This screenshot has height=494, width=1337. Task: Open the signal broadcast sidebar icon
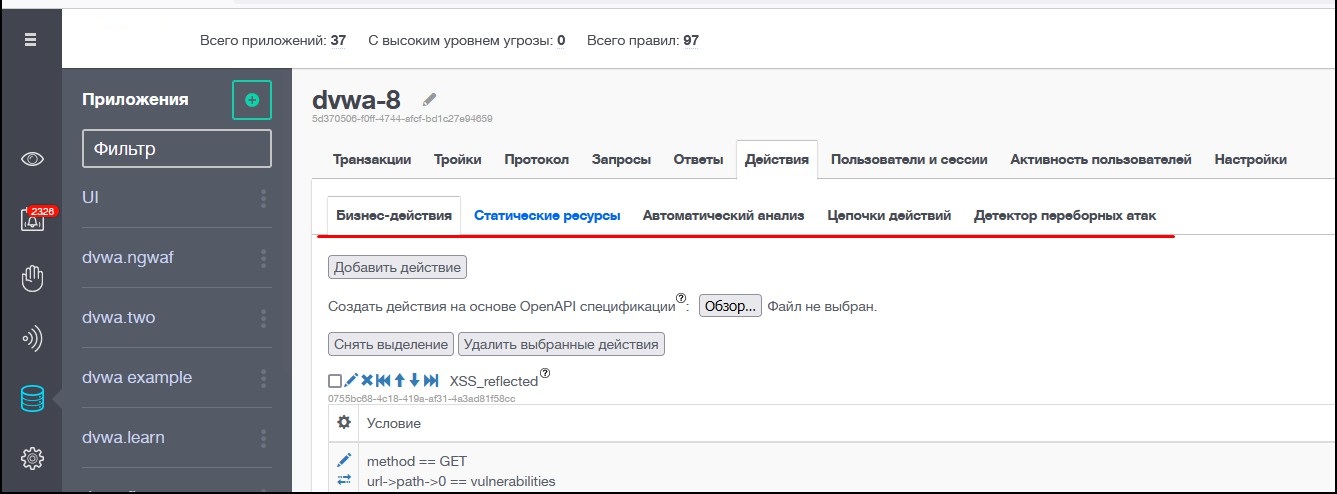tap(32, 339)
